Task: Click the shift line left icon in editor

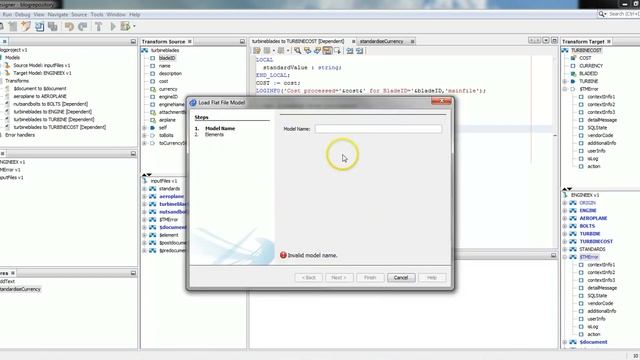Action: [350, 51]
